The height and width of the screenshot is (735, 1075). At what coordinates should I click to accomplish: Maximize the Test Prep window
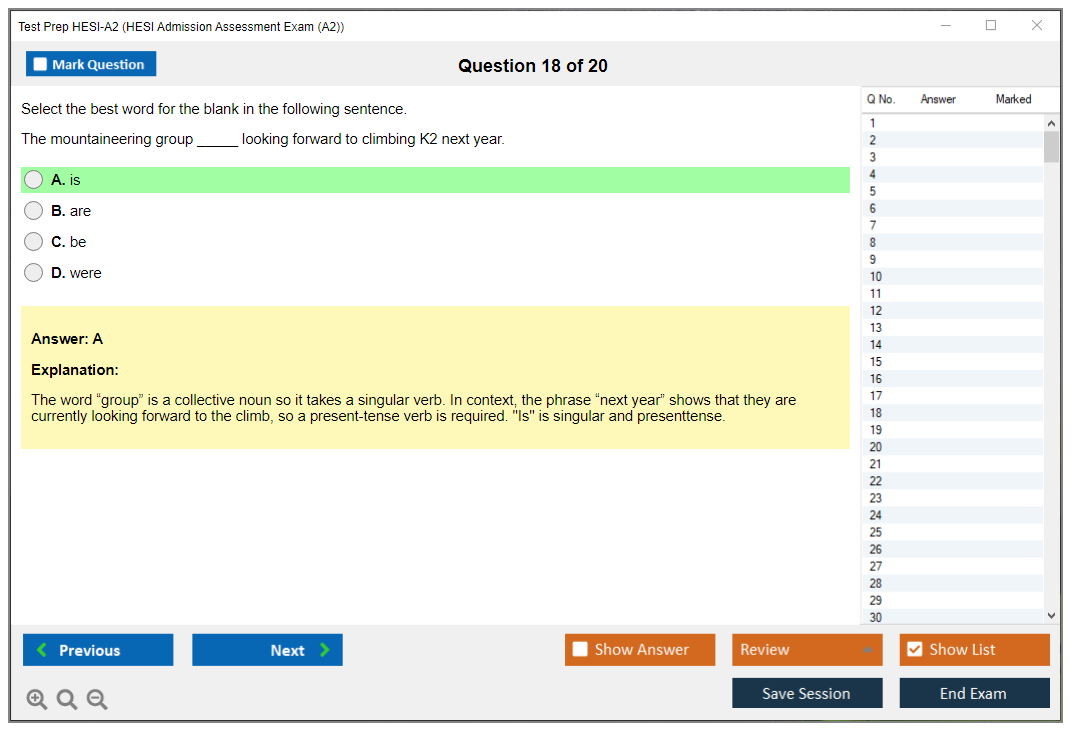coord(991,26)
